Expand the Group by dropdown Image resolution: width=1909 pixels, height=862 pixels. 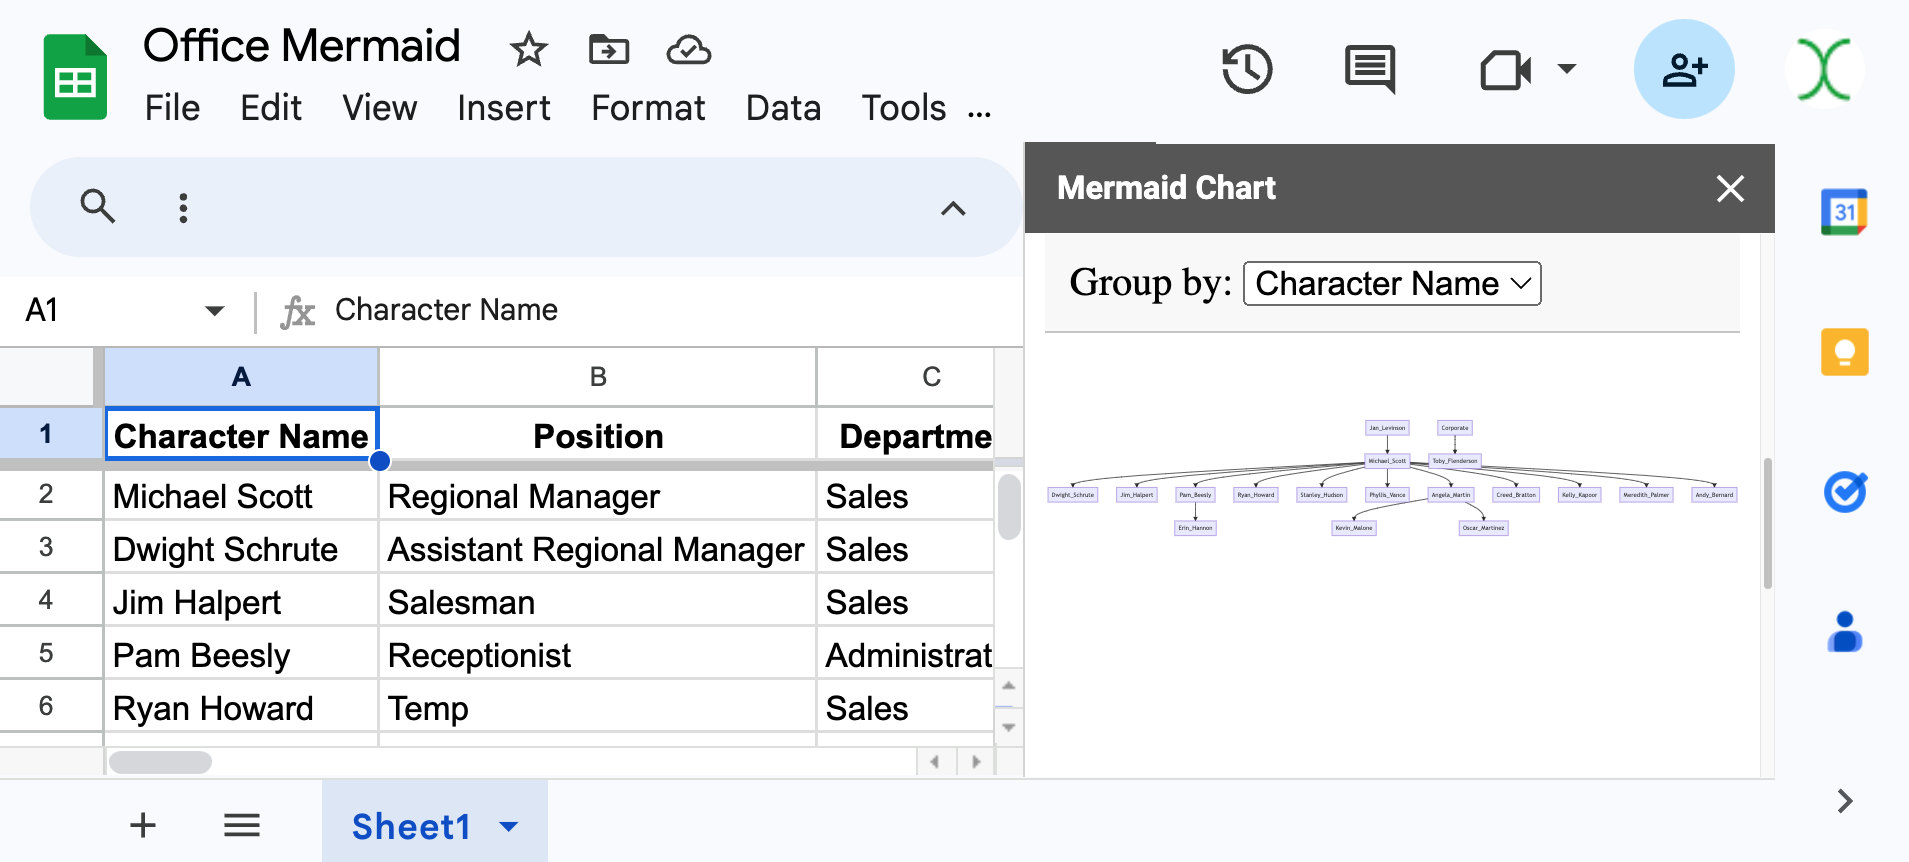[1391, 284]
